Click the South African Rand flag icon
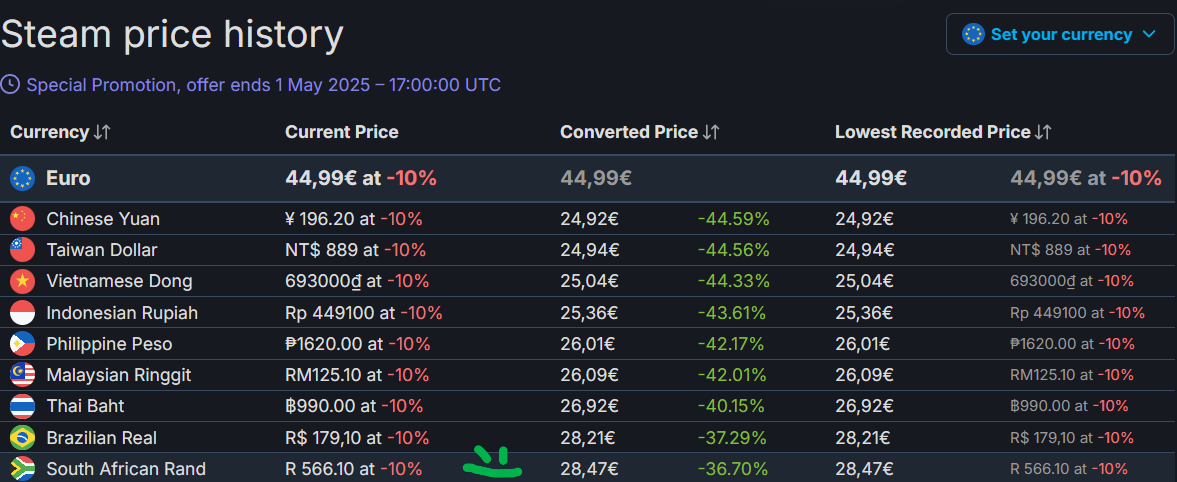Viewport: 1177px width, 482px height. tap(22, 468)
